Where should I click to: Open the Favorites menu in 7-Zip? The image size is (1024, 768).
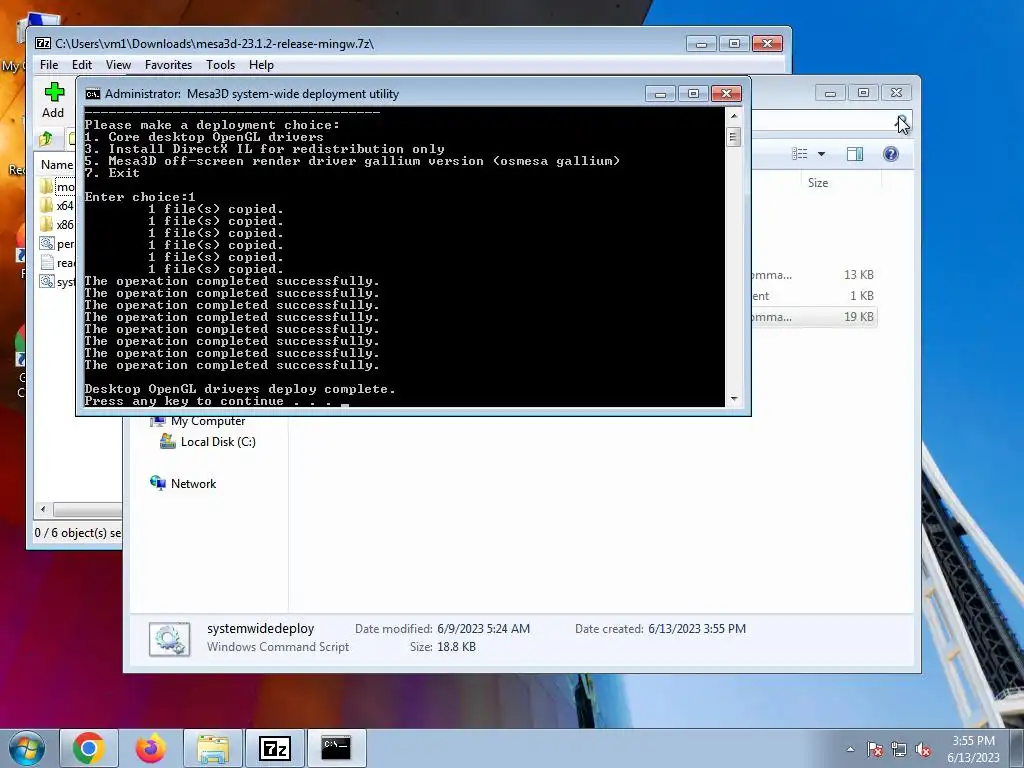click(168, 65)
